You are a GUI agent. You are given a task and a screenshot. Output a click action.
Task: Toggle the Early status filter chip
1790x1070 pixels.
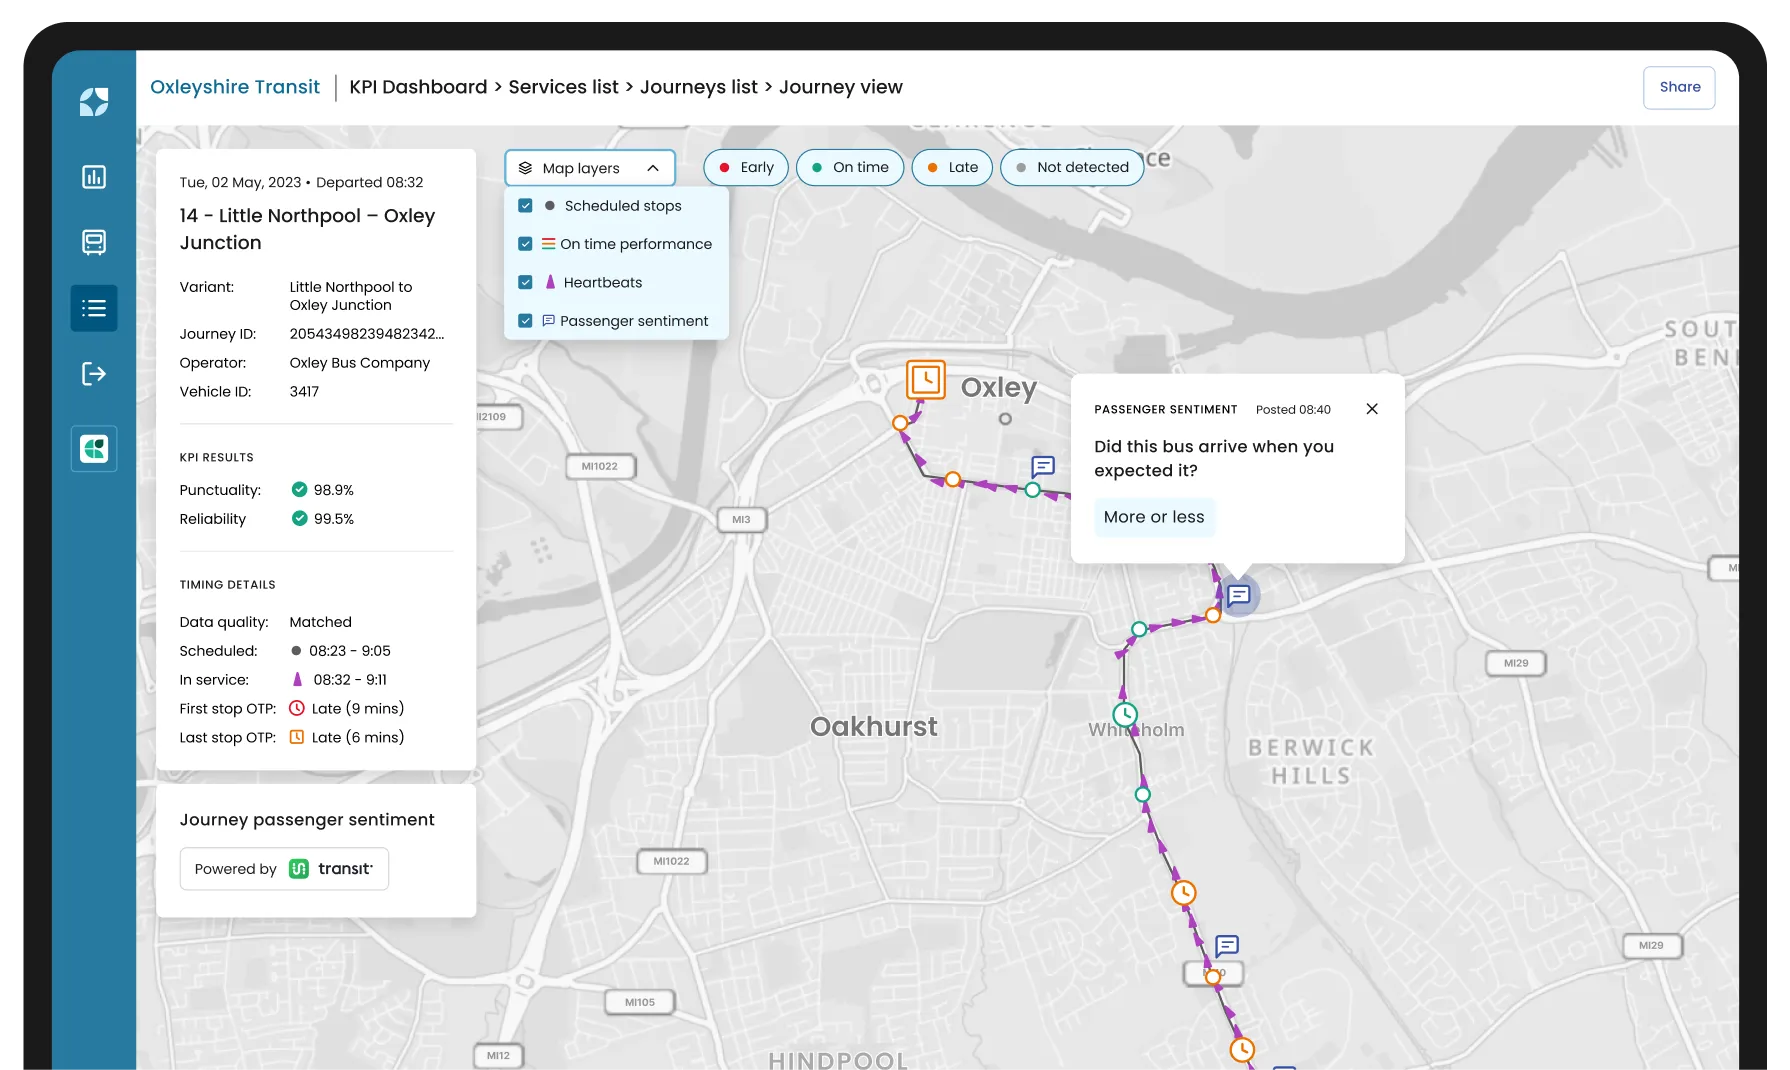tap(746, 167)
